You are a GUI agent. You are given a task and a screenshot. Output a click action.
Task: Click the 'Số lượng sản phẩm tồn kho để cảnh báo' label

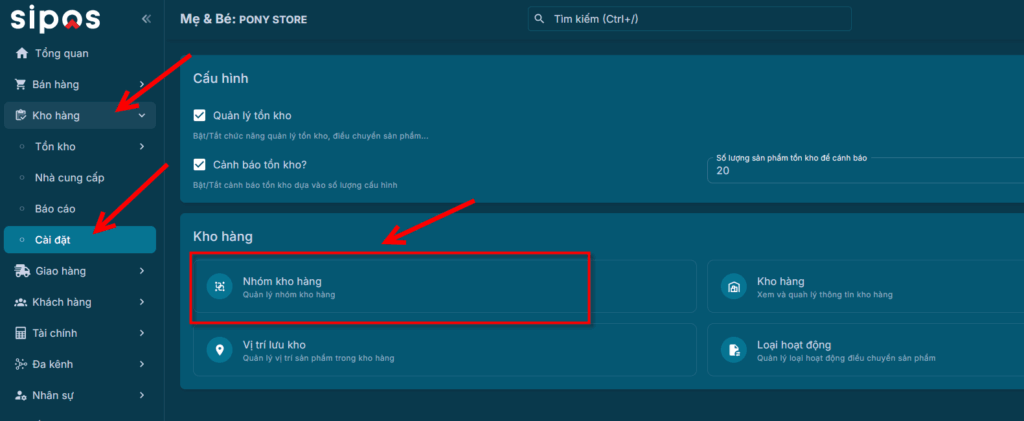792,159
